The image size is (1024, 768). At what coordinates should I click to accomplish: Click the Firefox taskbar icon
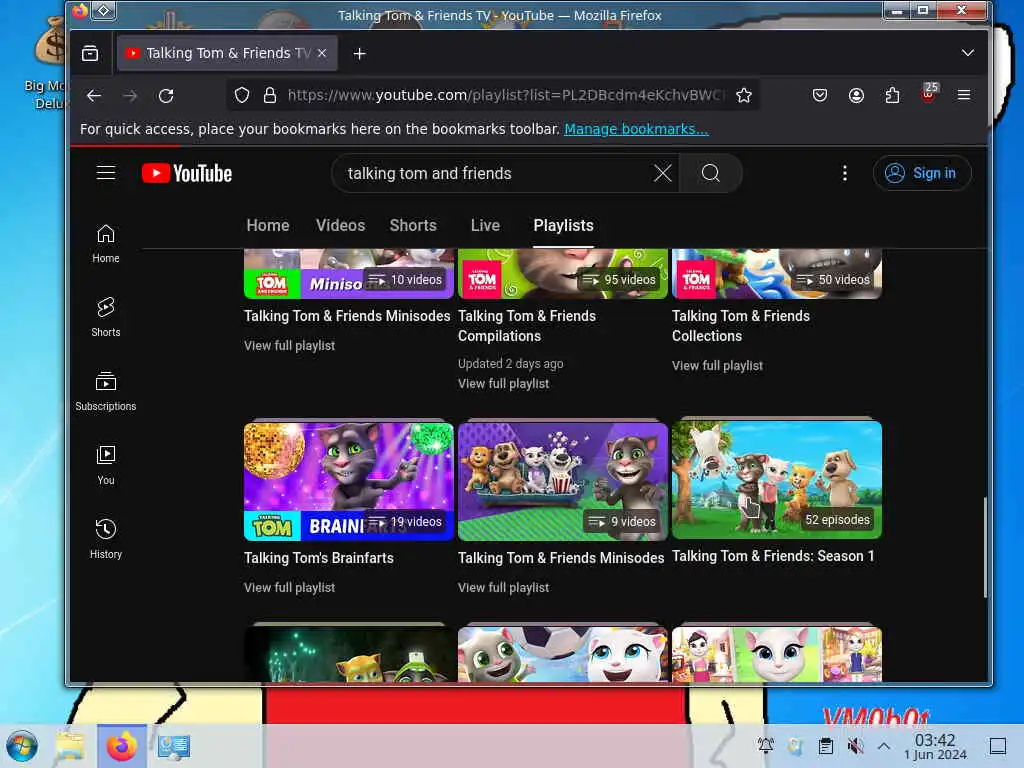tap(121, 746)
